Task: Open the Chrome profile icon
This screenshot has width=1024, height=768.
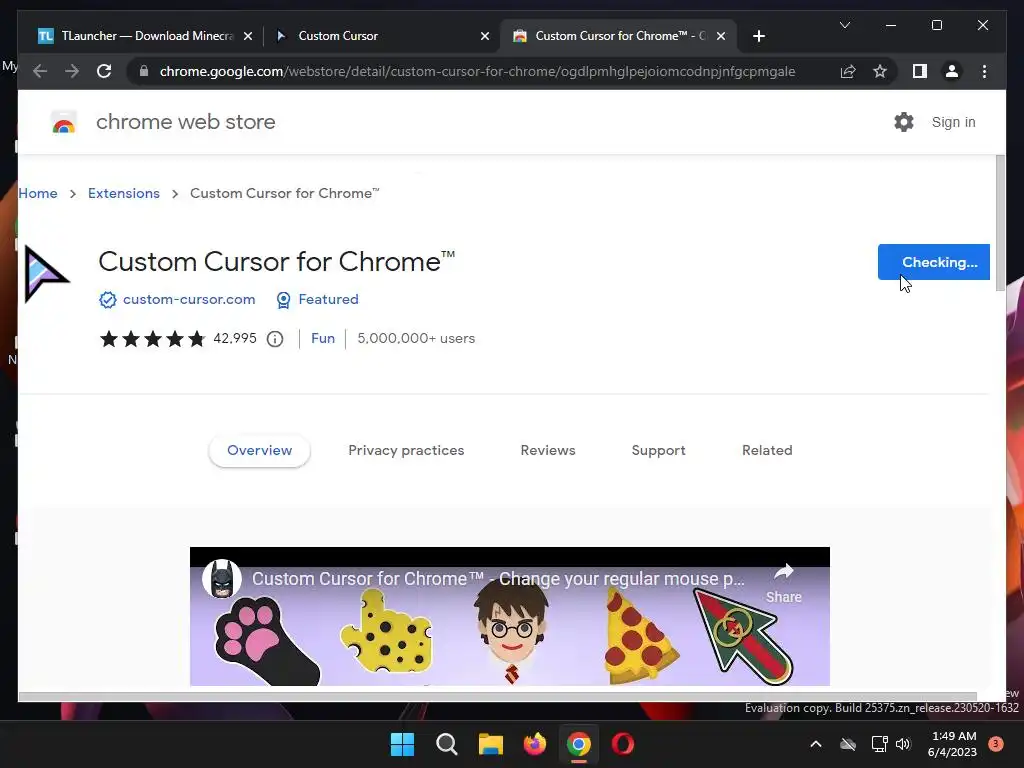Action: coord(952,71)
